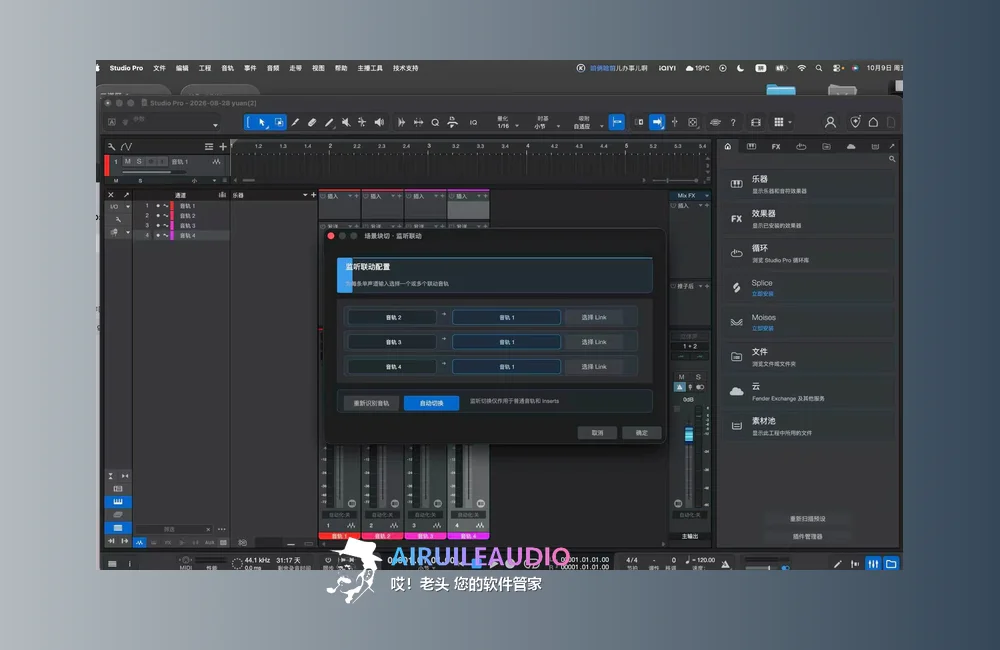Click the Quantize Q icon in toolbar
Image resolution: width=1000 pixels, height=650 pixels.
(435, 122)
